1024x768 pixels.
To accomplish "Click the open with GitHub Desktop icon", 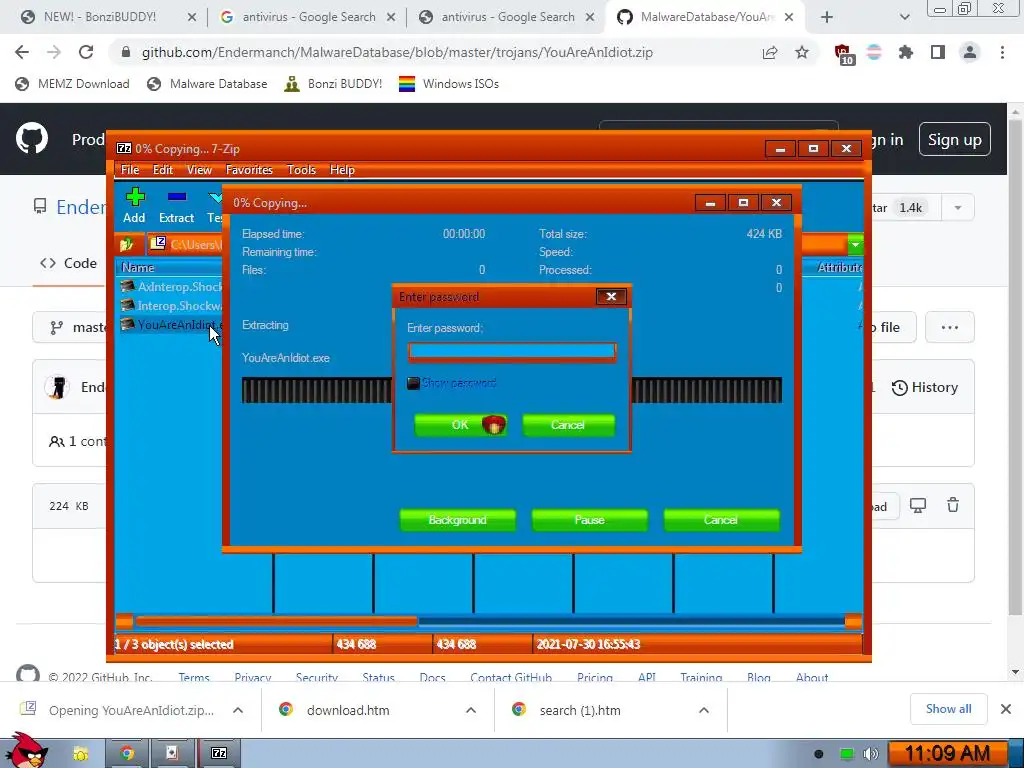I will tap(918, 505).
